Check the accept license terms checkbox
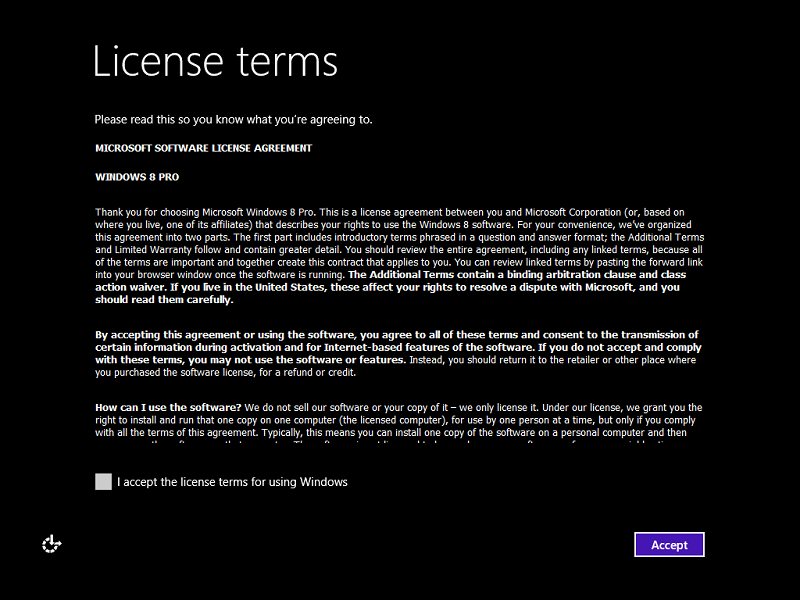The image size is (800, 600). pos(103,482)
